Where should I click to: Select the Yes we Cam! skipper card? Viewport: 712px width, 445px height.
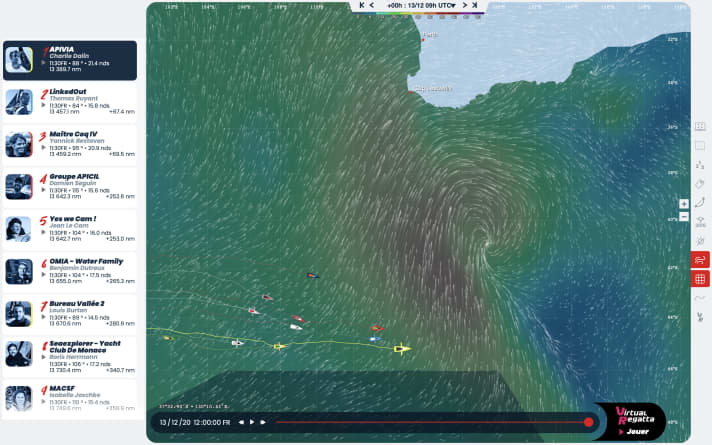click(x=70, y=229)
